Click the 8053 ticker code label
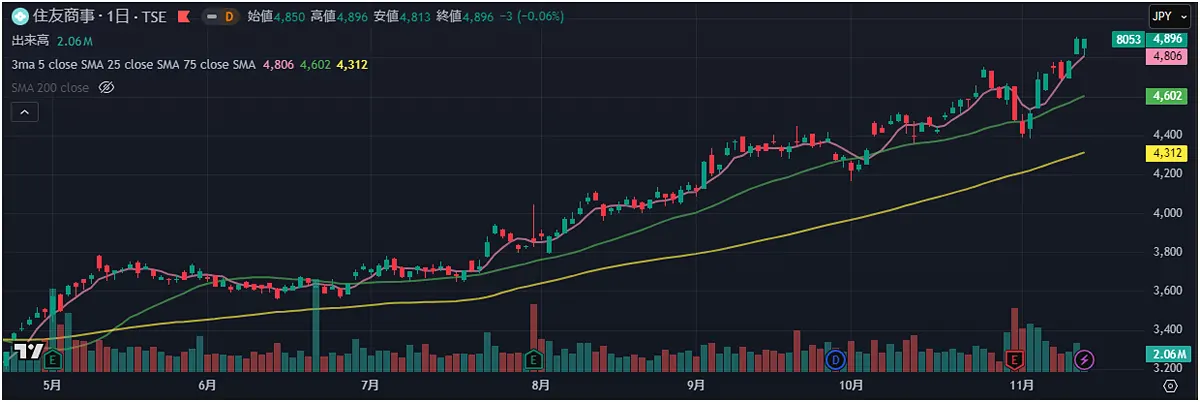Screen dimensions: 1200x402 coord(1128,39)
